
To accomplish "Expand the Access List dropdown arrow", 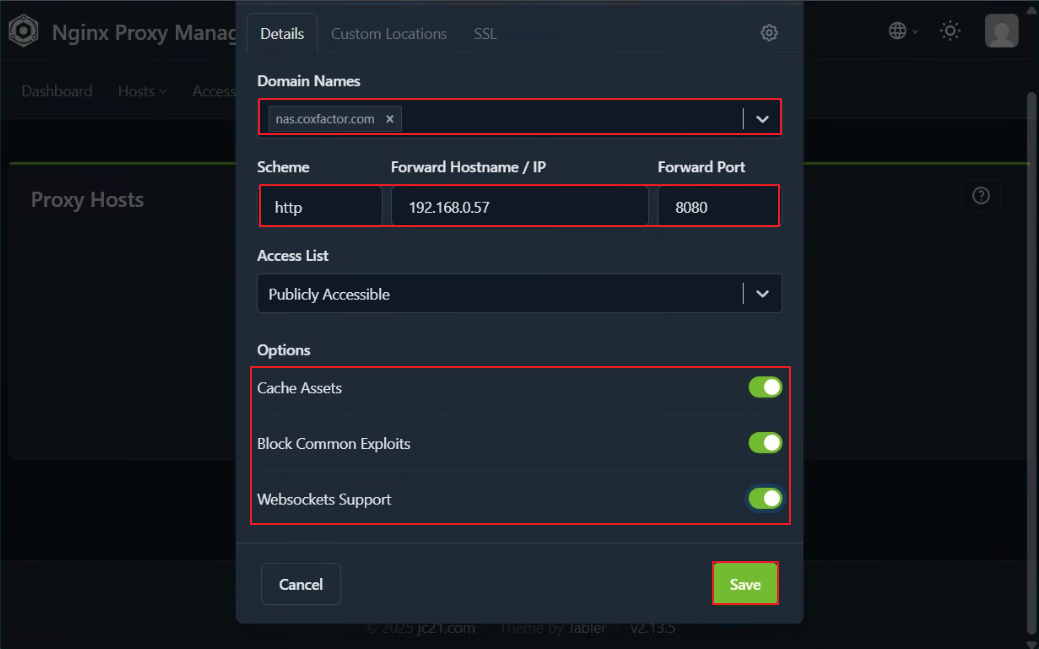I will click(x=762, y=294).
